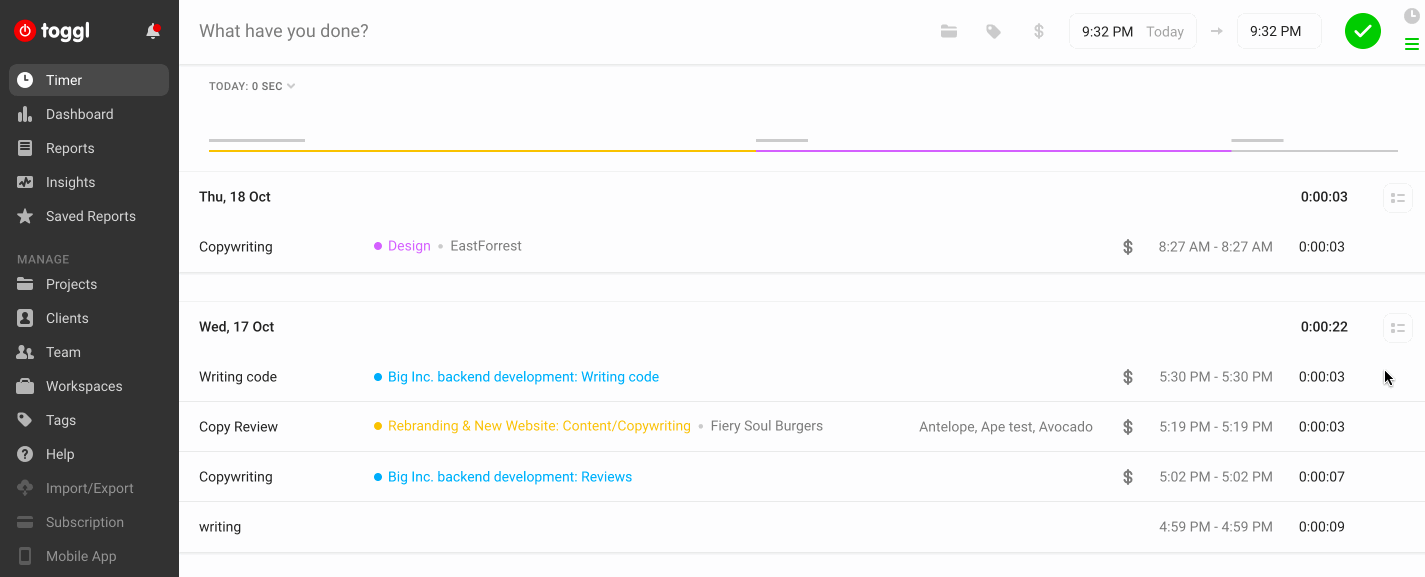Save entry with green checkmark button
This screenshot has height=577, width=1425.
point(1363,31)
